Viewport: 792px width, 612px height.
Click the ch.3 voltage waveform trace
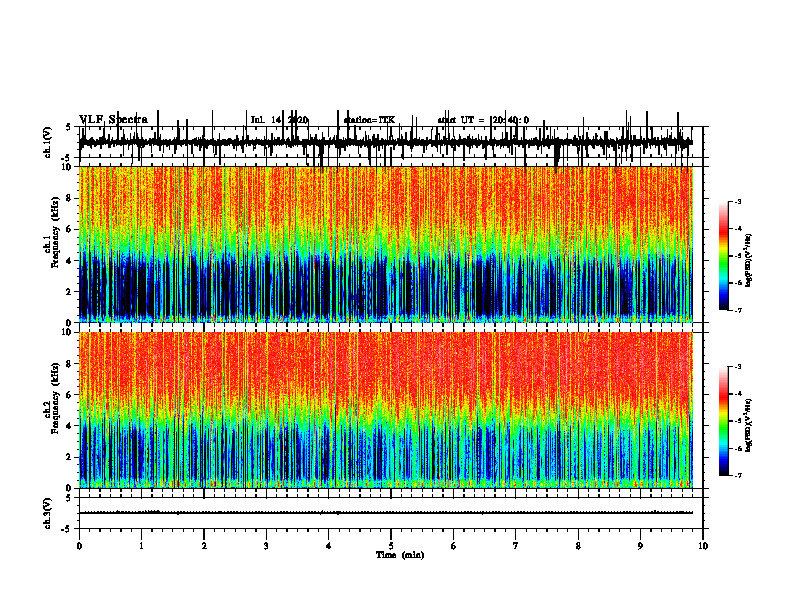click(385, 513)
